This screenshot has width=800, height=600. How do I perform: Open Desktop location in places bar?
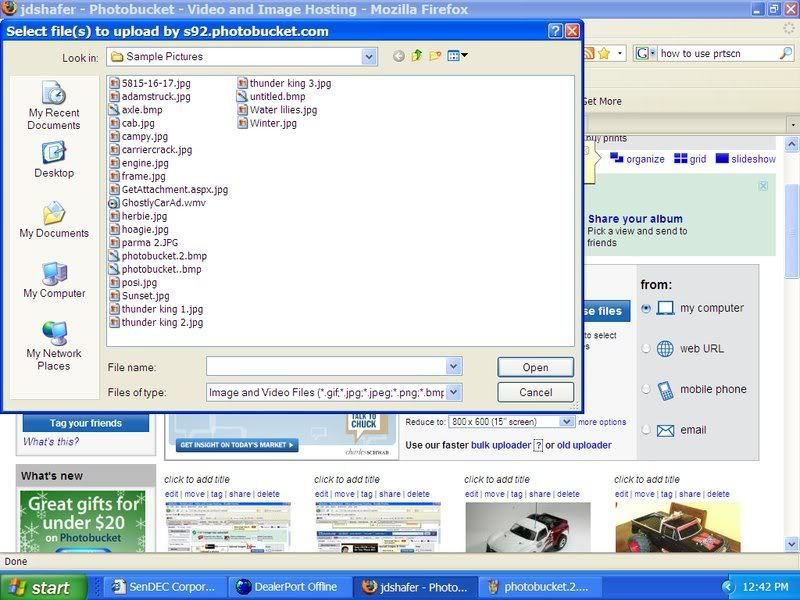(x=54, y=159)
